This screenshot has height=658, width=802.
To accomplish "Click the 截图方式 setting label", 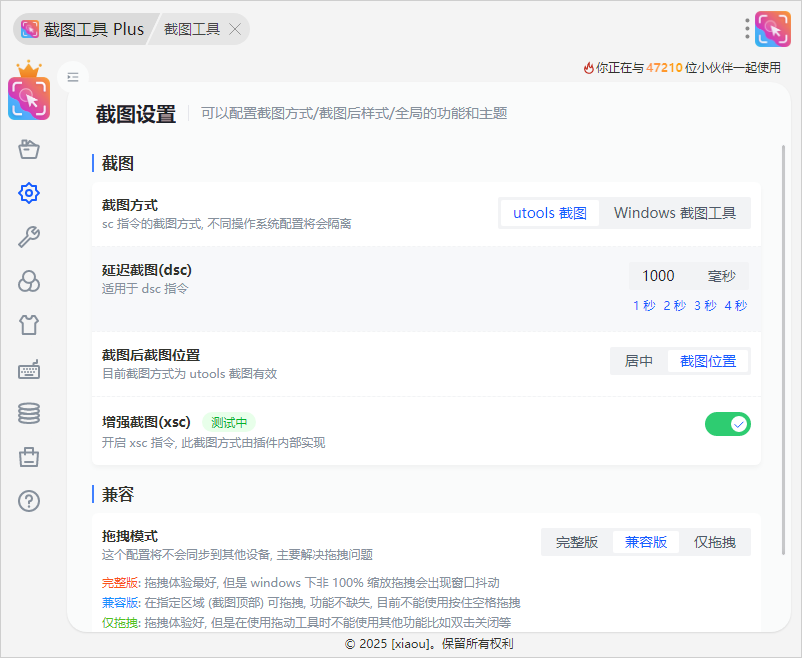I will coord(130,205).
